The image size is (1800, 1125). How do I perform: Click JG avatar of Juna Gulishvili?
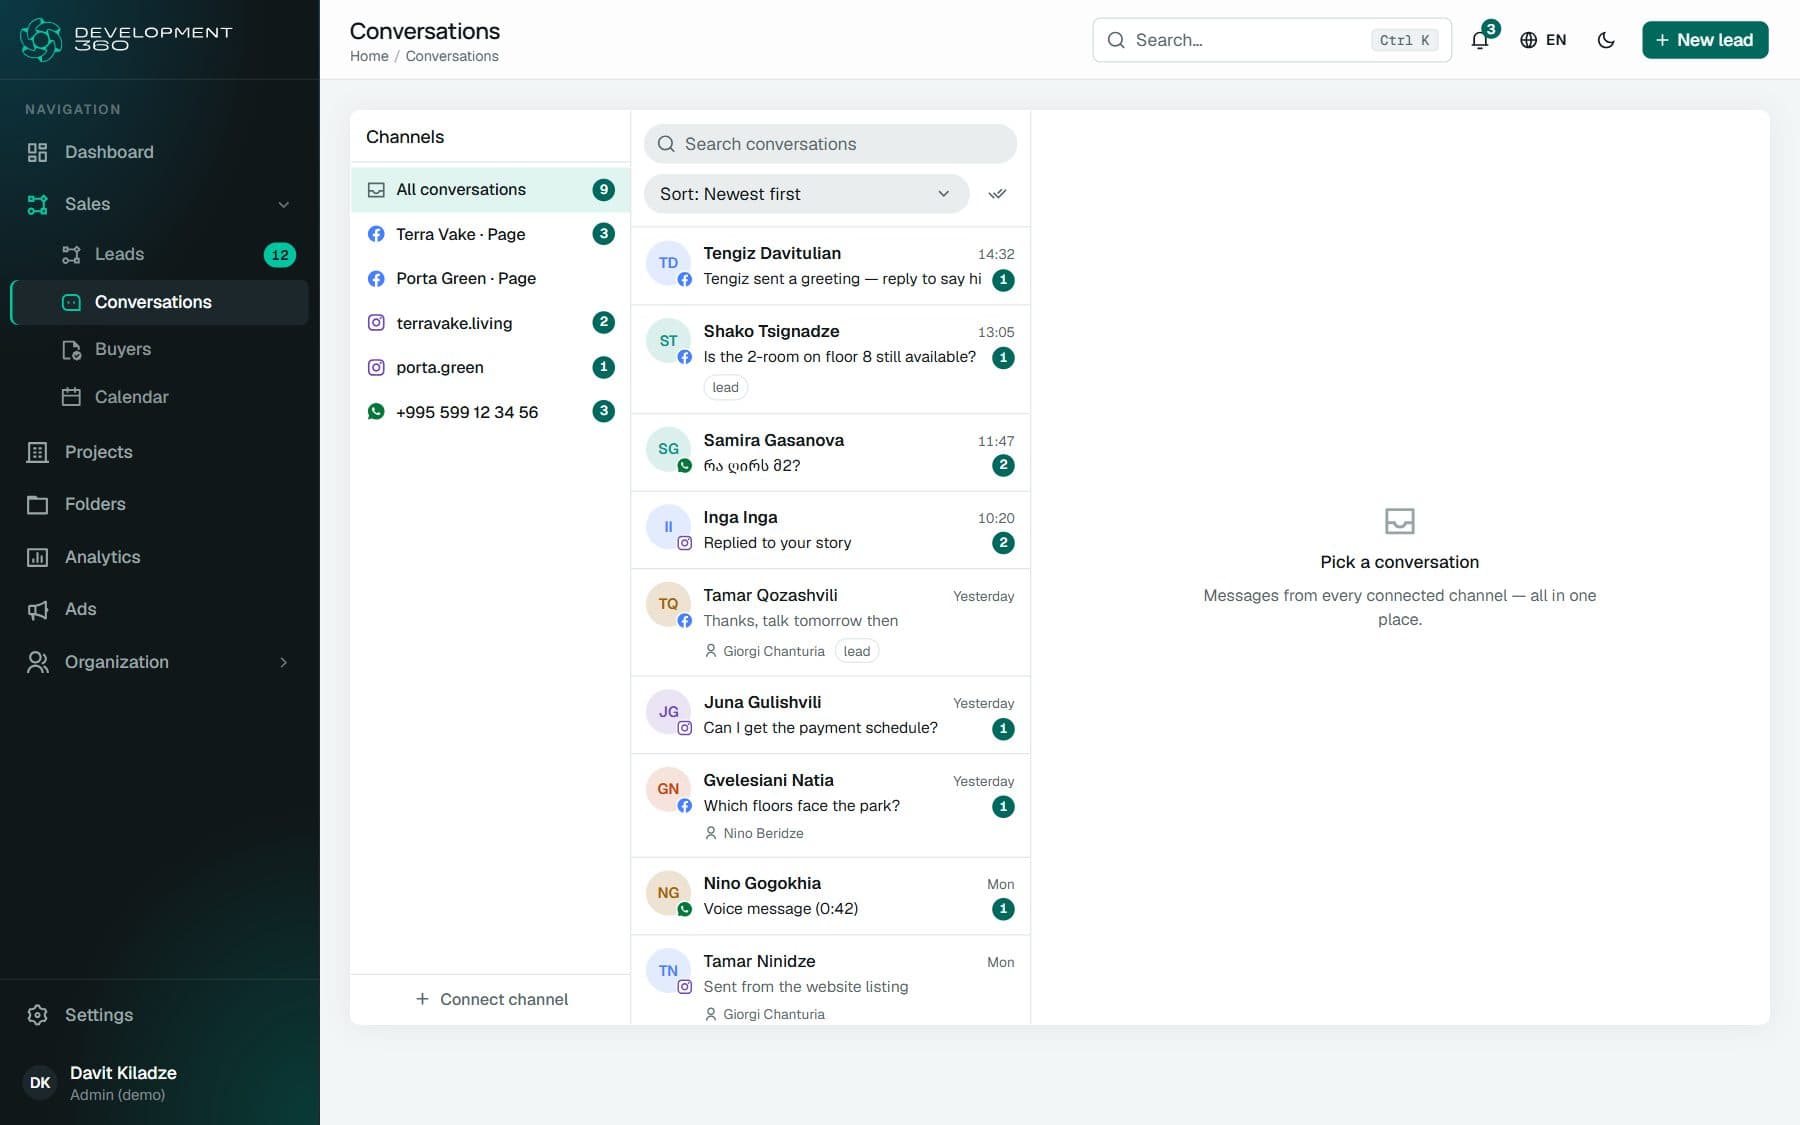tap(668, 712)
